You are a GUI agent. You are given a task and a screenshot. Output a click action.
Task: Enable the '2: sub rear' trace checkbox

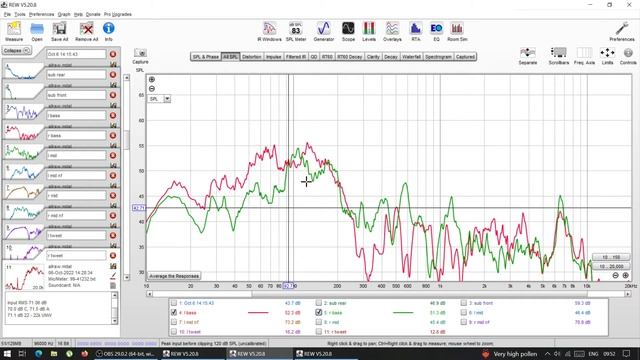tap(319, 303)
